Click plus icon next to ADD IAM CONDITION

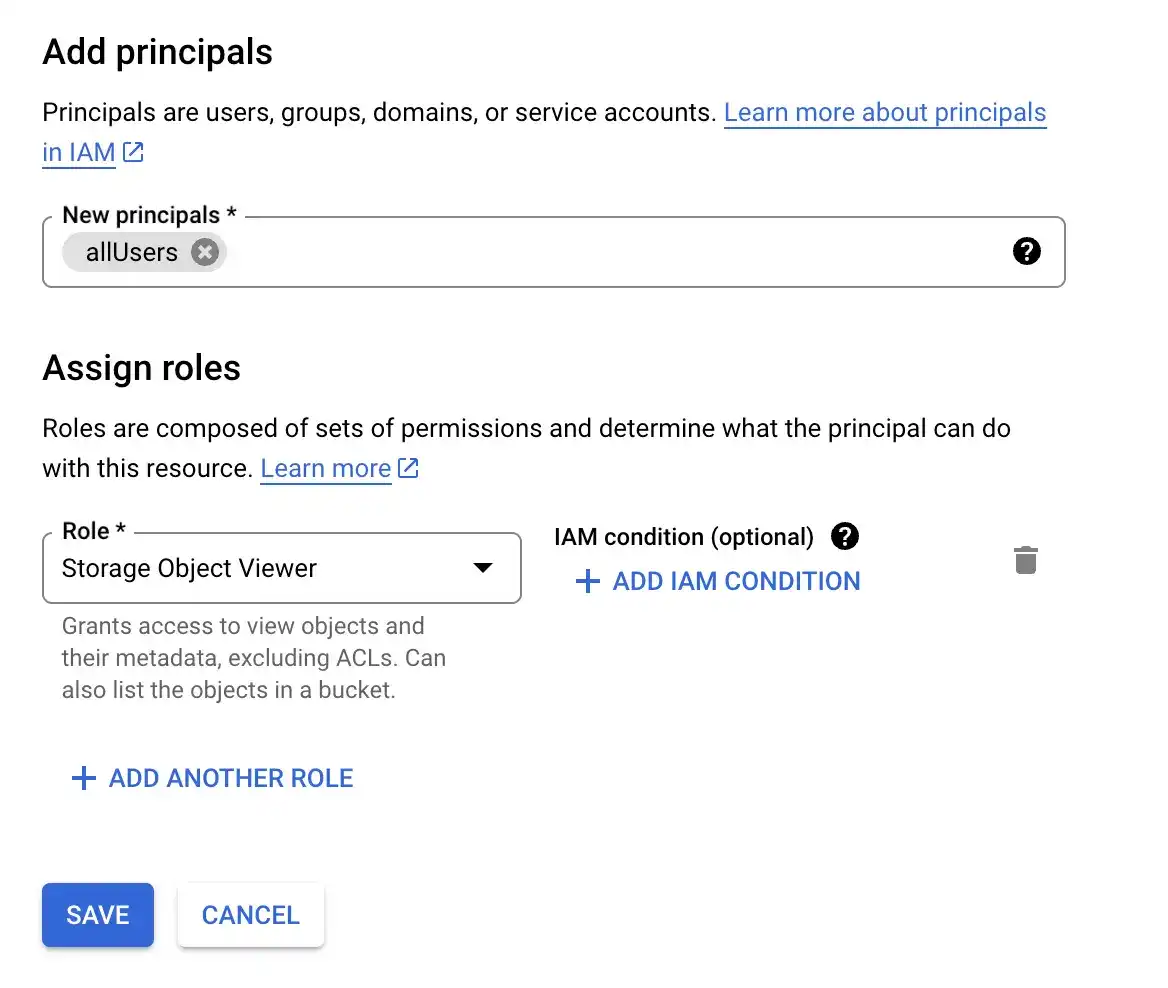[588, 581]
